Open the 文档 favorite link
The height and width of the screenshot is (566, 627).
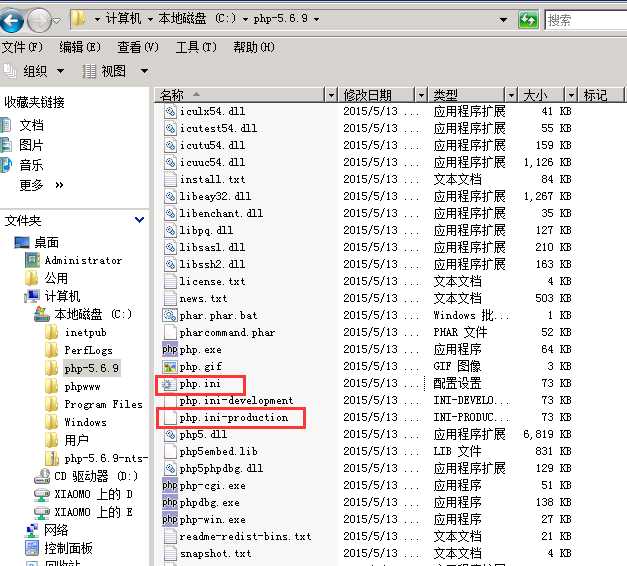point(31,125)
